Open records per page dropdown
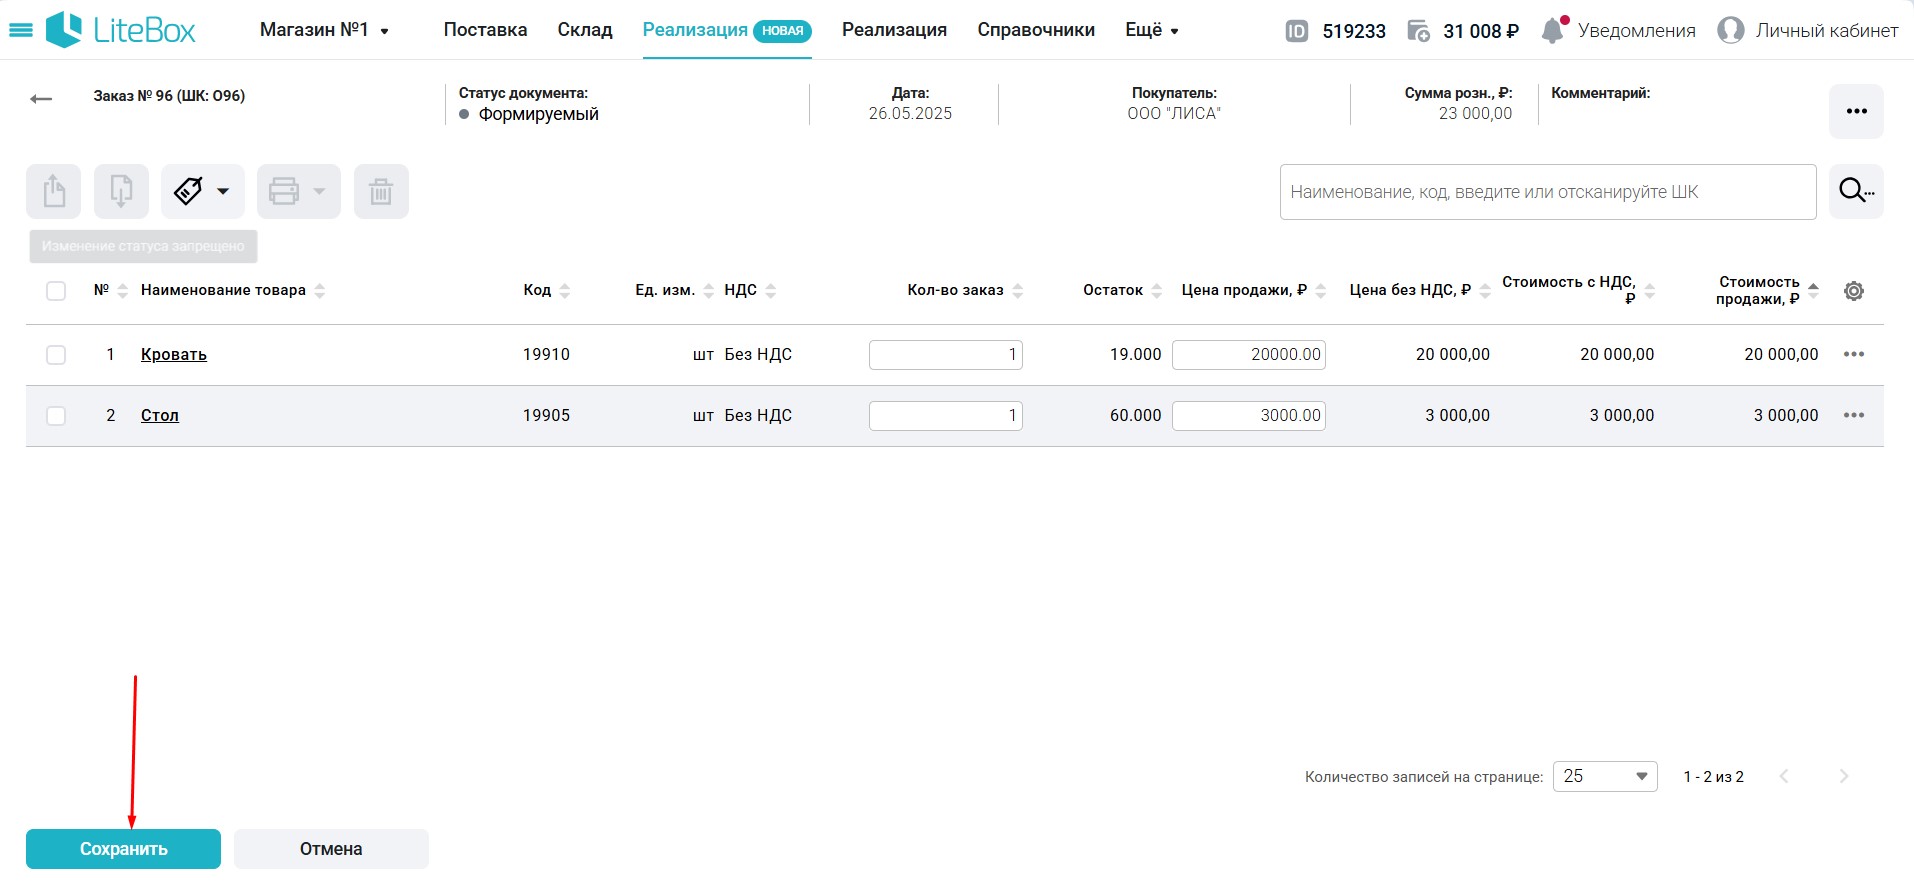Image resolution: width=1914 pixels, height=882 pixels. pos(1604,776)
